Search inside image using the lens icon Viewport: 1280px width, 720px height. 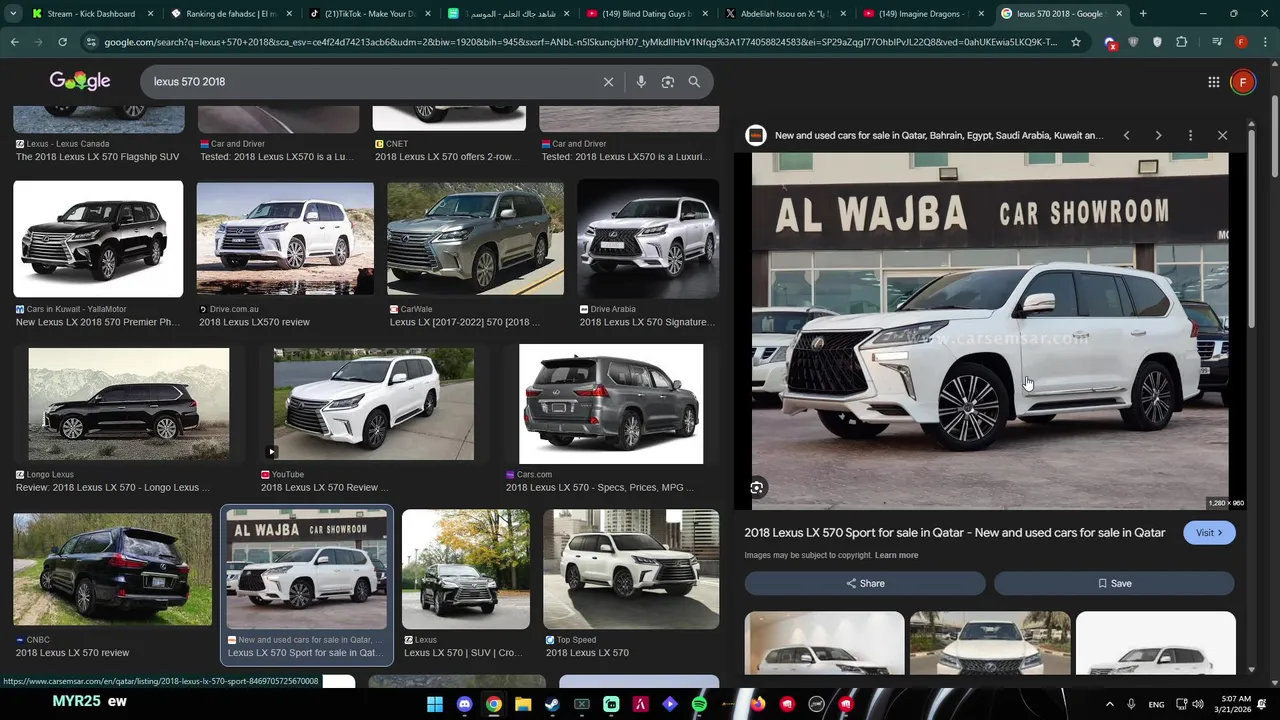(x=757, y=488)
